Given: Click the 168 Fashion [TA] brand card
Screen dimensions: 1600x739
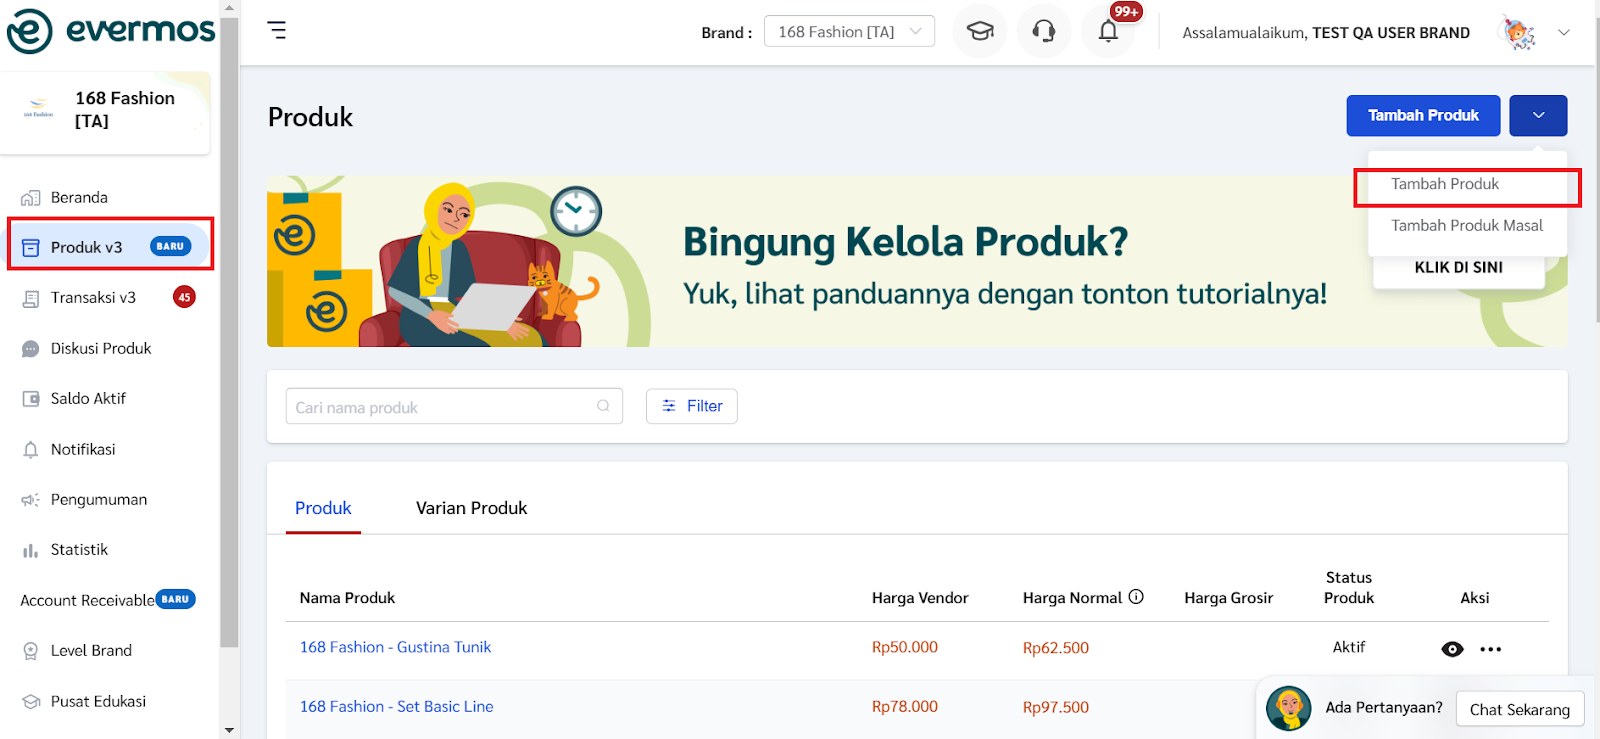Looking at the screenshot, I should 105,112.
